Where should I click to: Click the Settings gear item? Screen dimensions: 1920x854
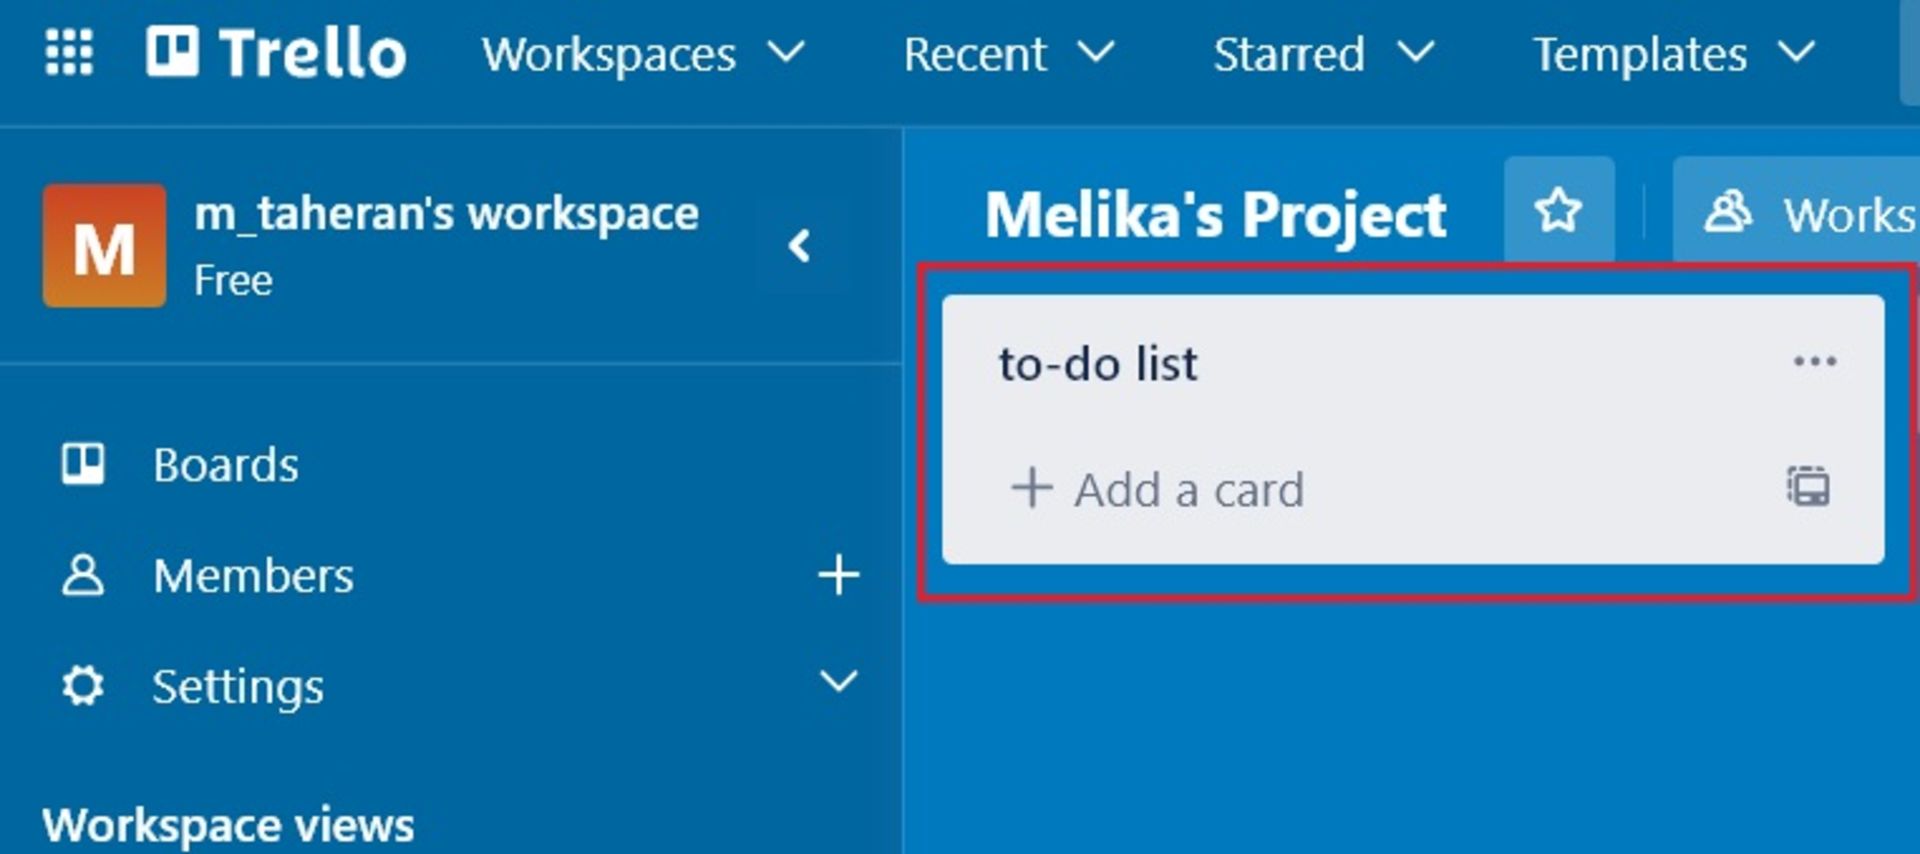[237, 687]
